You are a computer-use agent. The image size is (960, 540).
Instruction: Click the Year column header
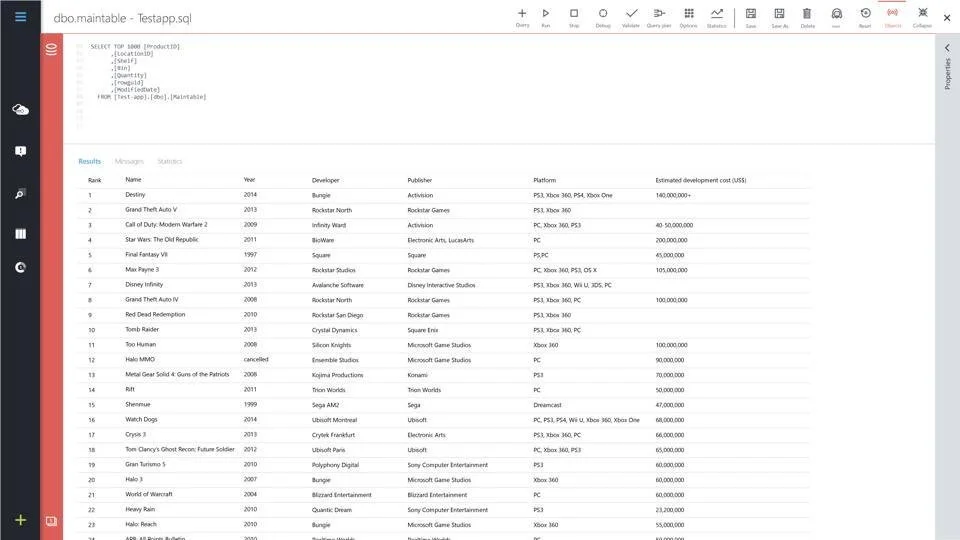pyautogui.click(x=249, y=179)
